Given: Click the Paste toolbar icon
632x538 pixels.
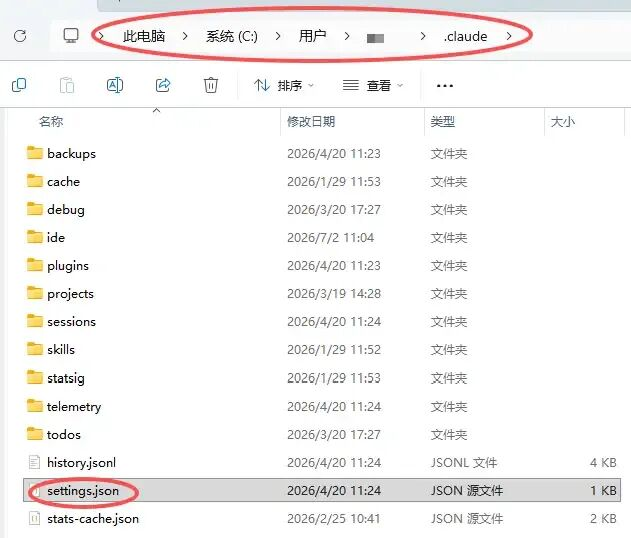Looking at the screenshot, I should (x=67, y=85).
